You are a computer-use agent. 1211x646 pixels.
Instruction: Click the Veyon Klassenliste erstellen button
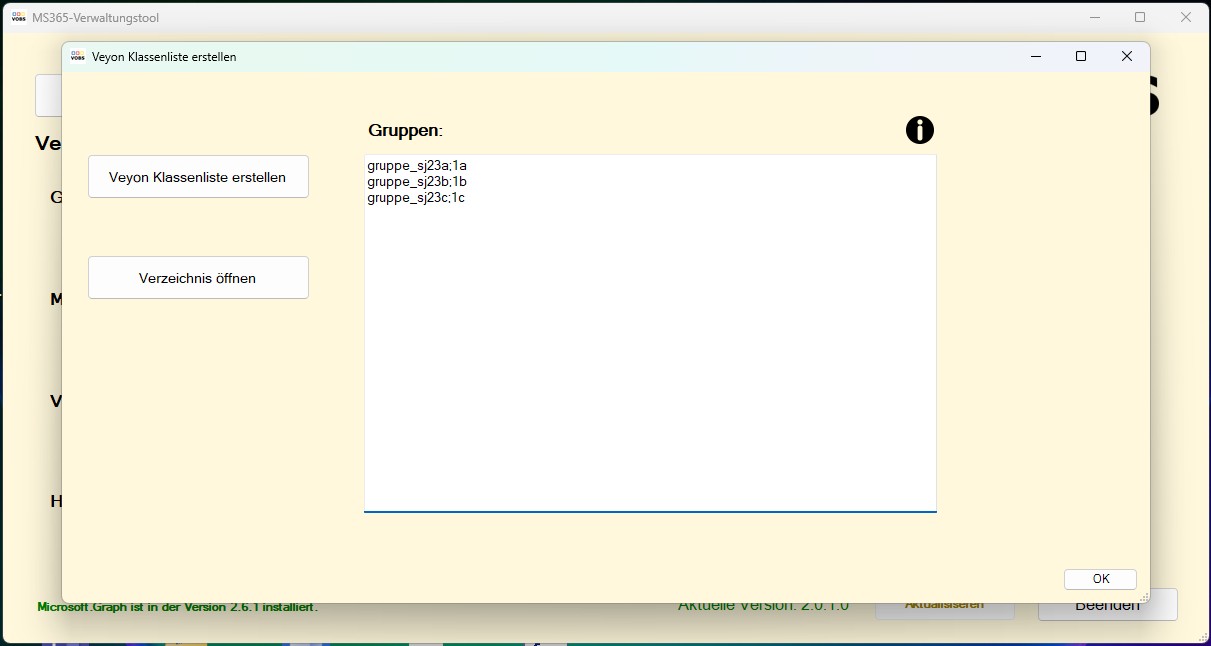coord(198,176)
